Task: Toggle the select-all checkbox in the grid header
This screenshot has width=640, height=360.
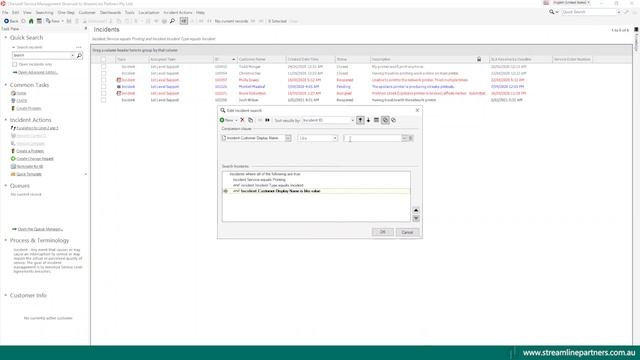Action: (x=103, y=59)
